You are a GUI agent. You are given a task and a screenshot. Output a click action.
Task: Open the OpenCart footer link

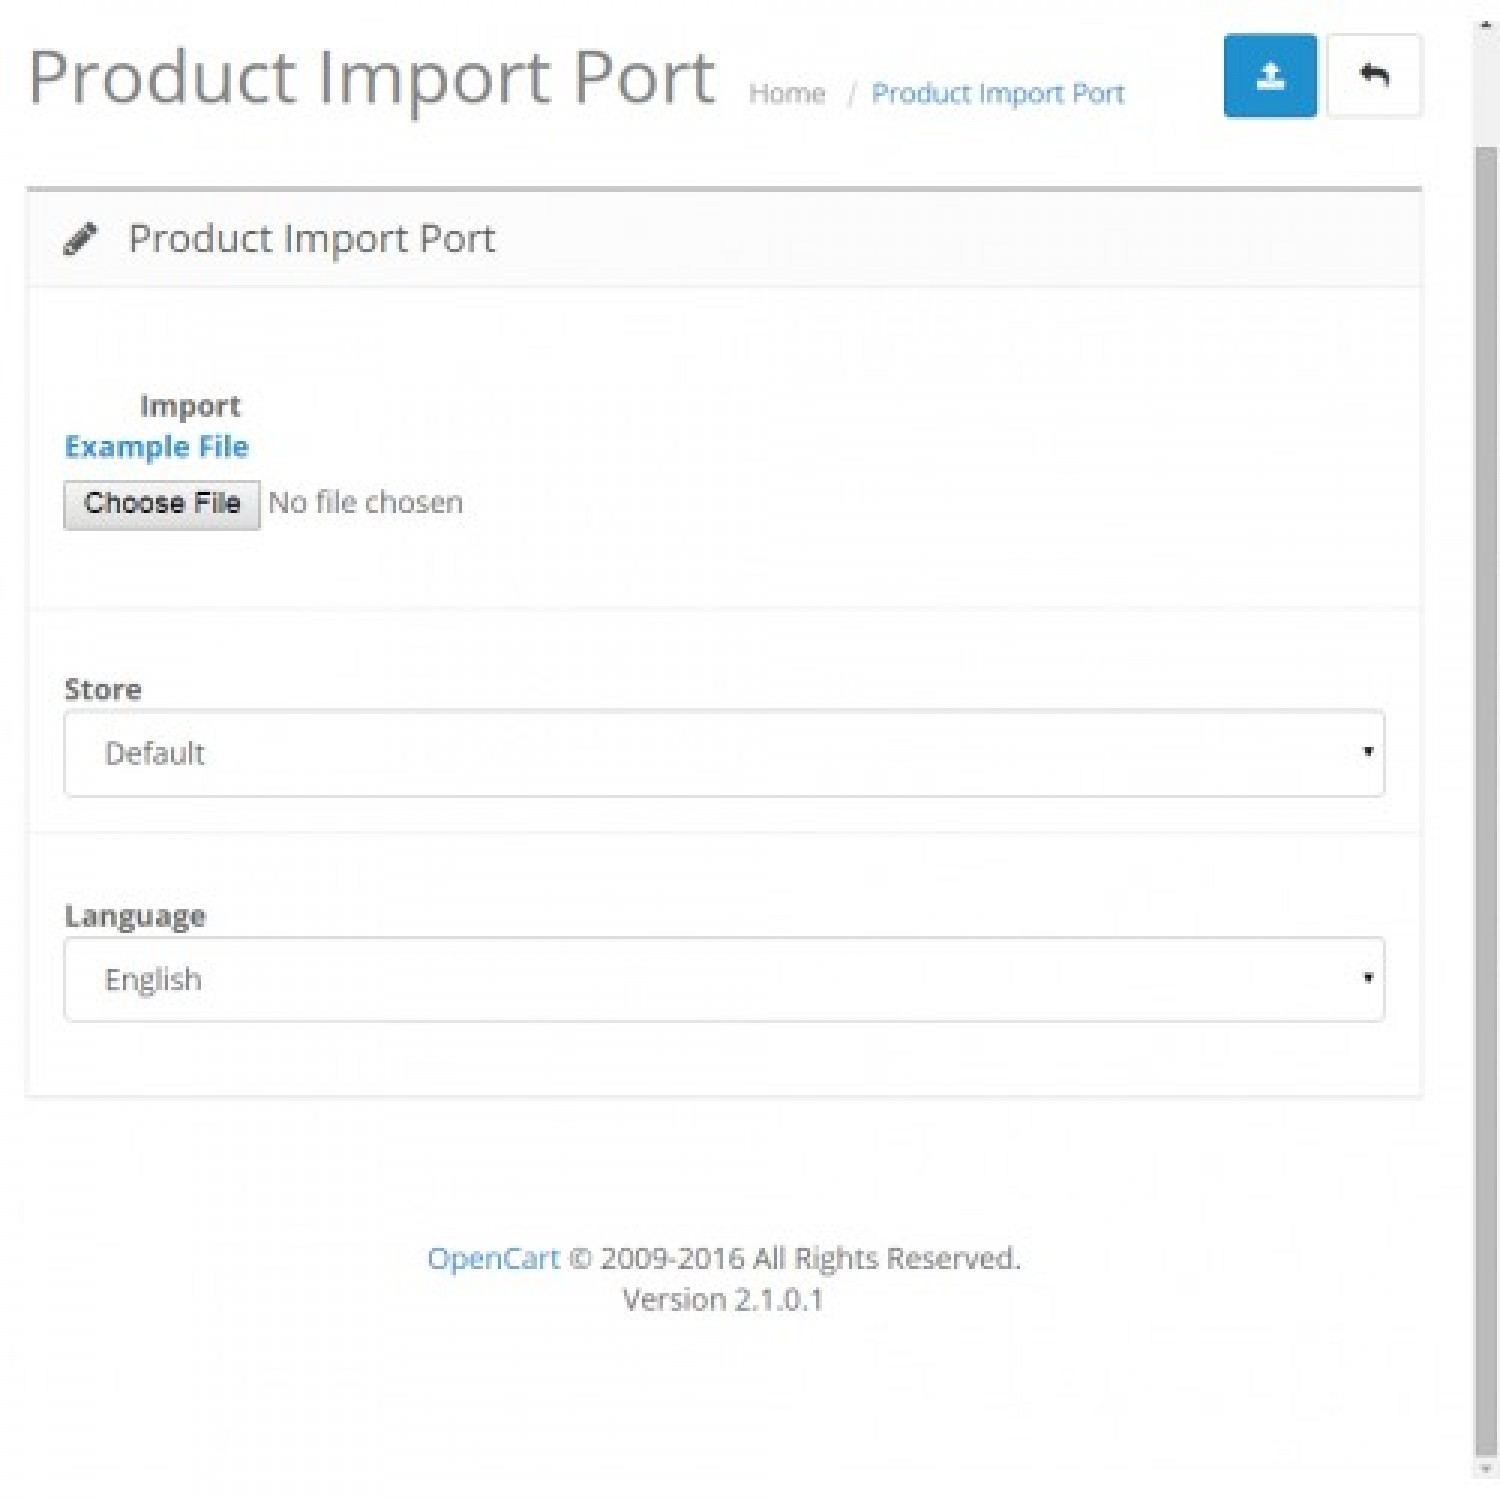[493, 1258]
